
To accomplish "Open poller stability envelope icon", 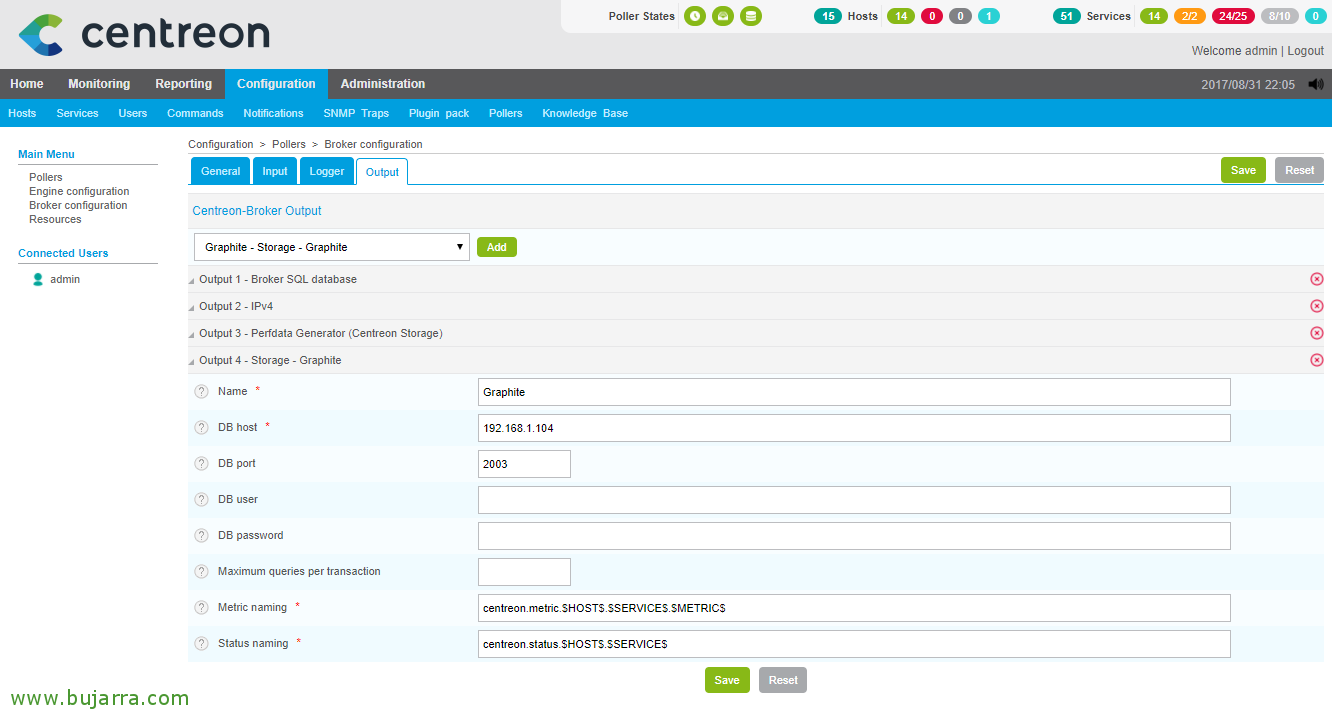I will (722, 16).
